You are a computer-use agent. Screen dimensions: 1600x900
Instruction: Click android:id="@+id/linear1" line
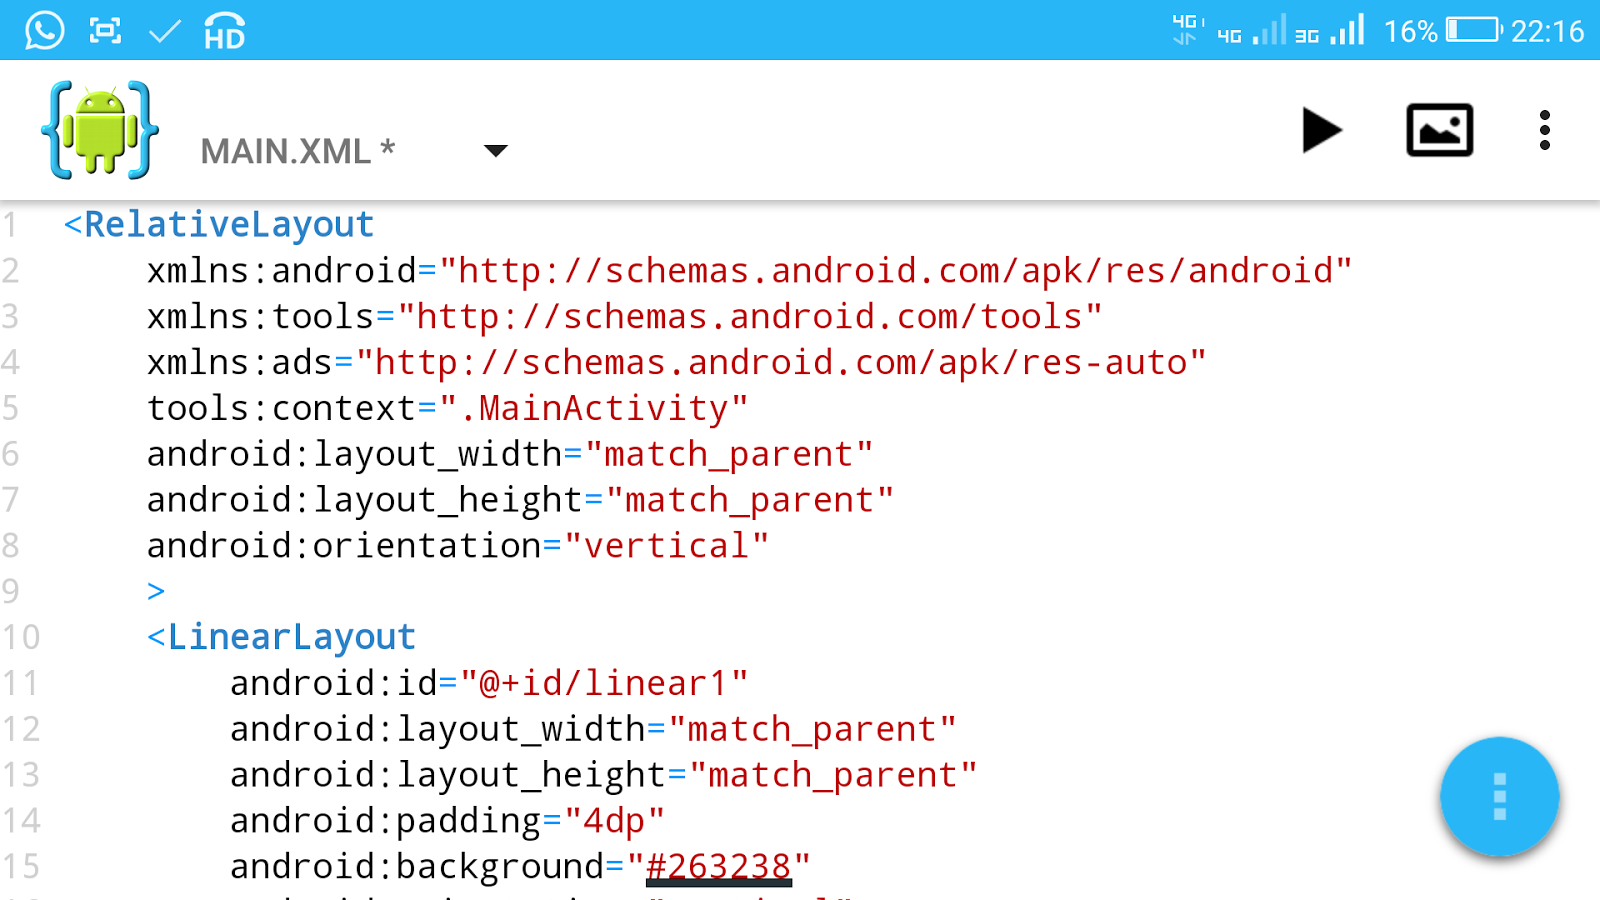tap(489, 683)
